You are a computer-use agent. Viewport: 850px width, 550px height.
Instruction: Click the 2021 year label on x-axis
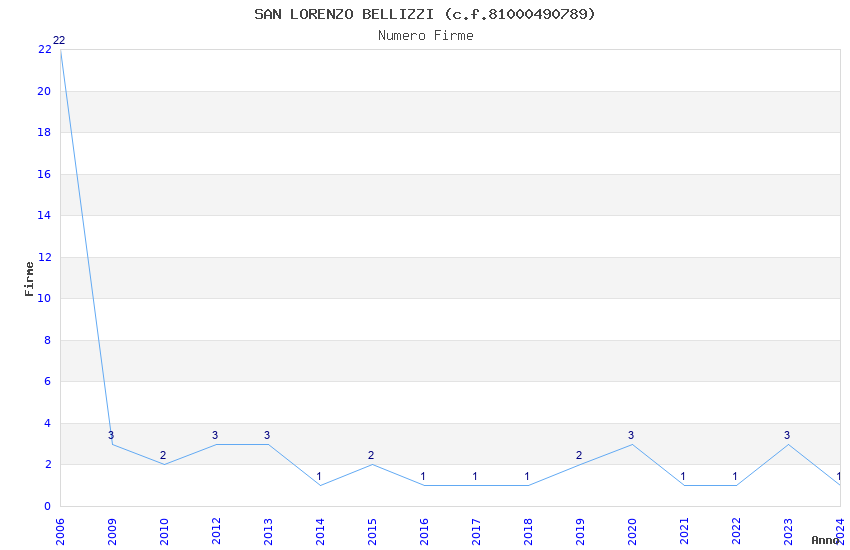(x=684, y=526)
